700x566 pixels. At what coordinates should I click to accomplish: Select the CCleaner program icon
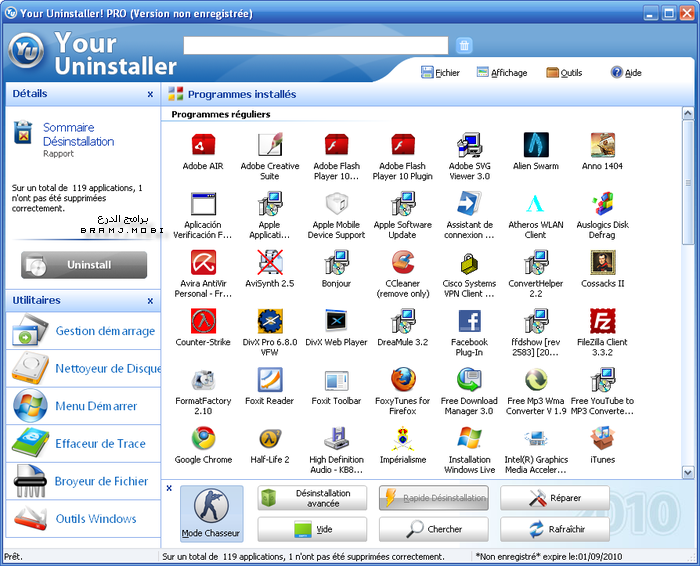[x=401, y=263]
